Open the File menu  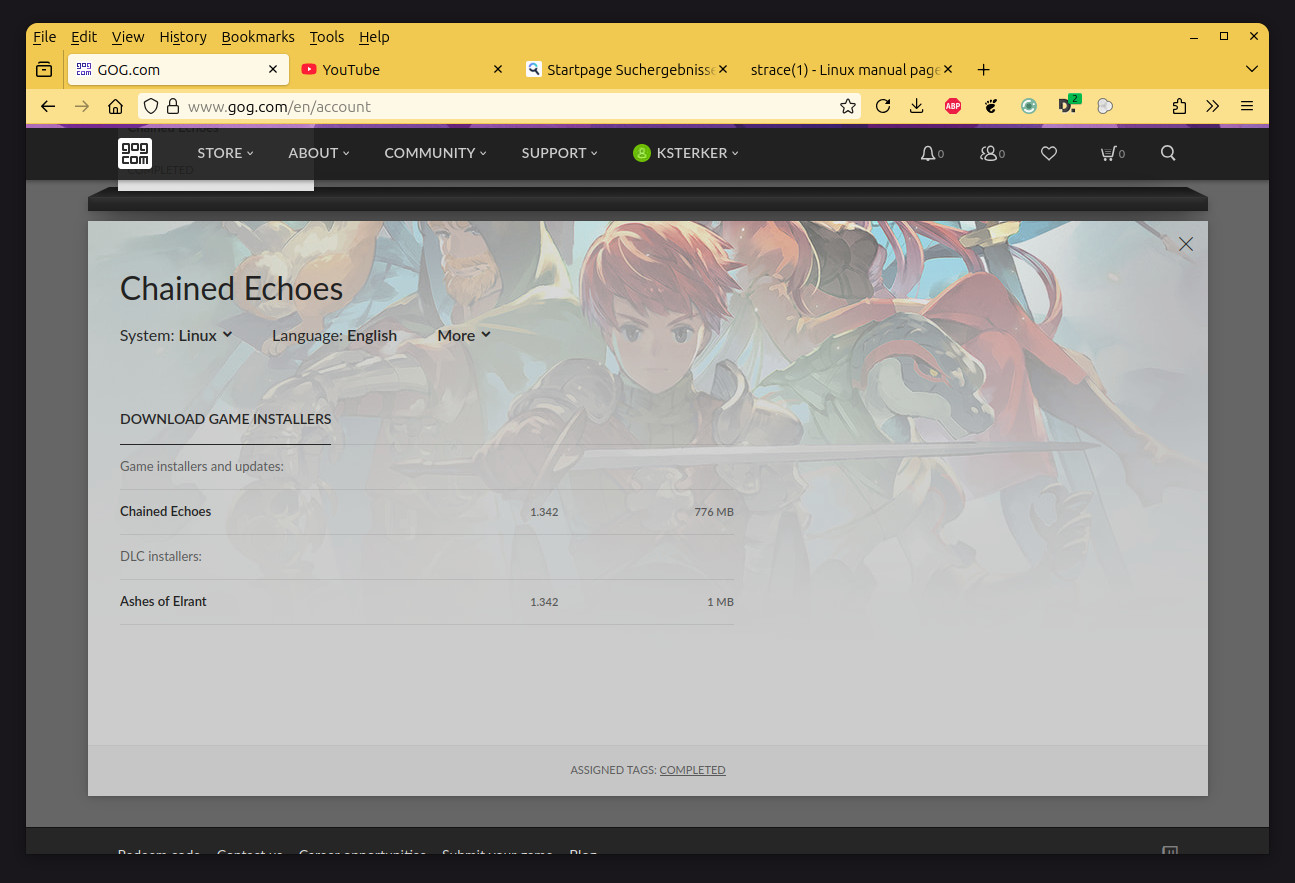[x=45, y=37]
